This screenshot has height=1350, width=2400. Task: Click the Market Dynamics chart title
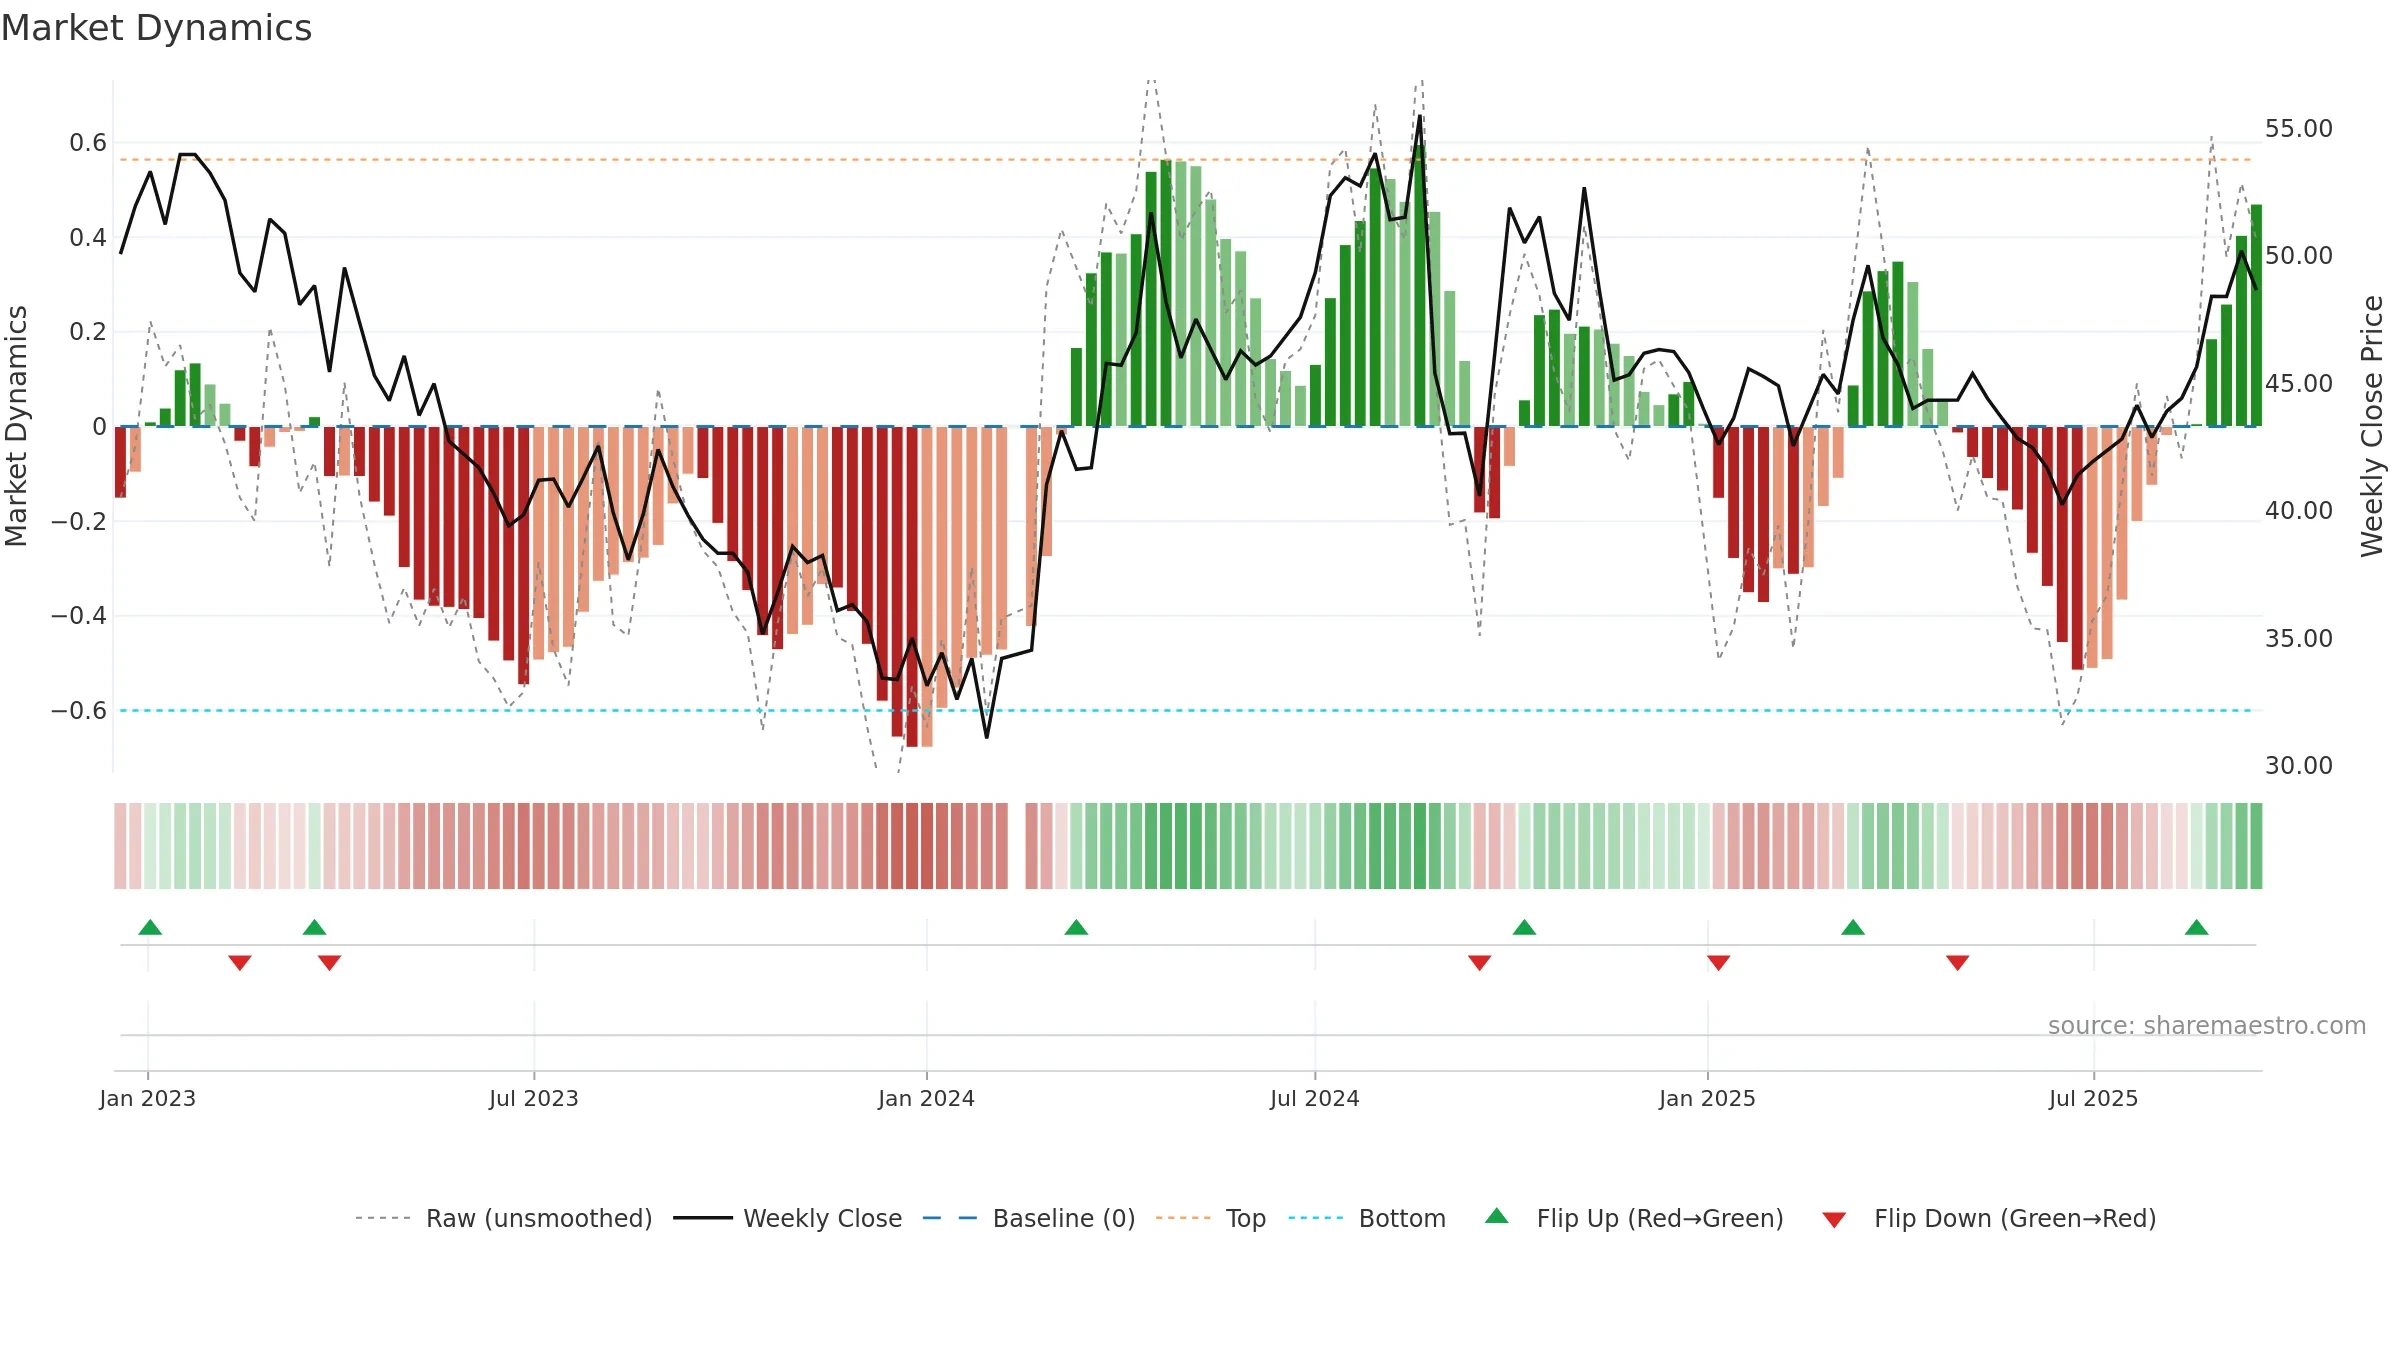157,28
